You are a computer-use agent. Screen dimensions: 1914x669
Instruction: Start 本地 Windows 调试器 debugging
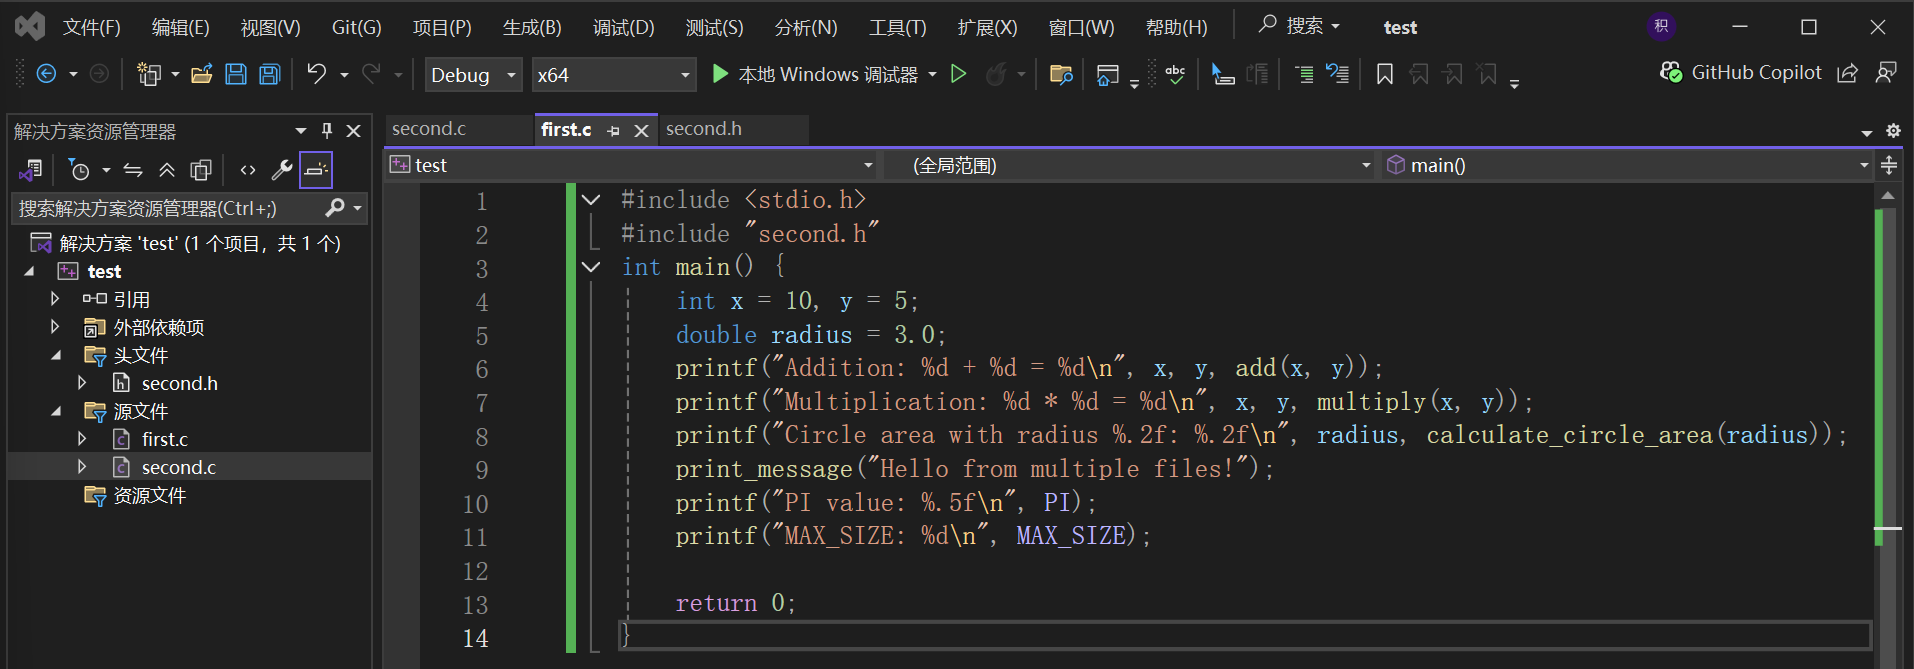click(815, 75)
